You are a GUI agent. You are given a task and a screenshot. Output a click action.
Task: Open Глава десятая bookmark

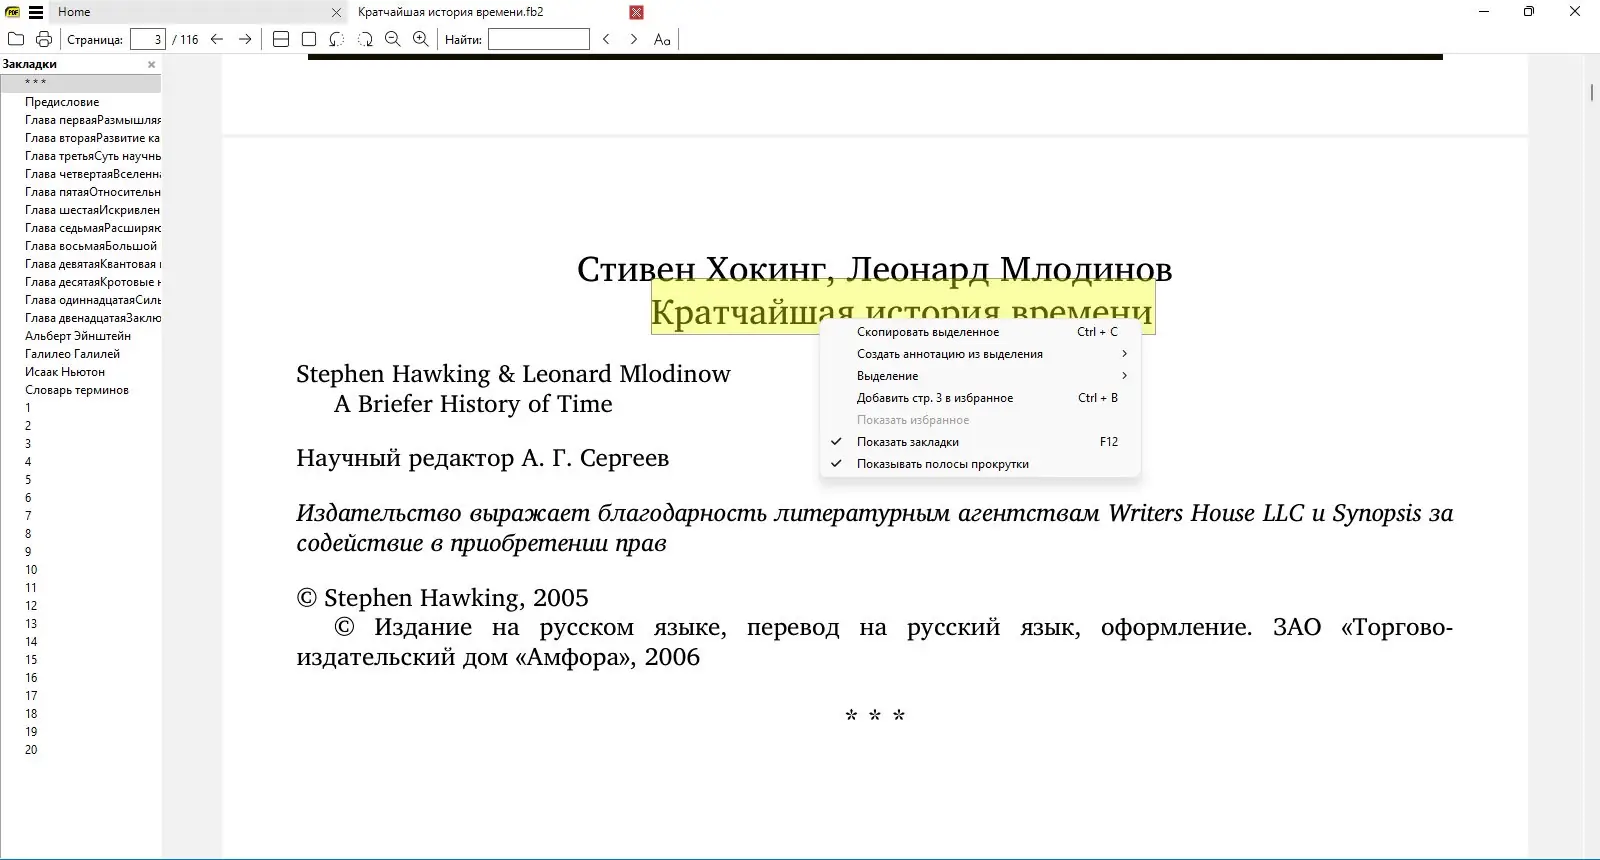(x=93, y=282)
